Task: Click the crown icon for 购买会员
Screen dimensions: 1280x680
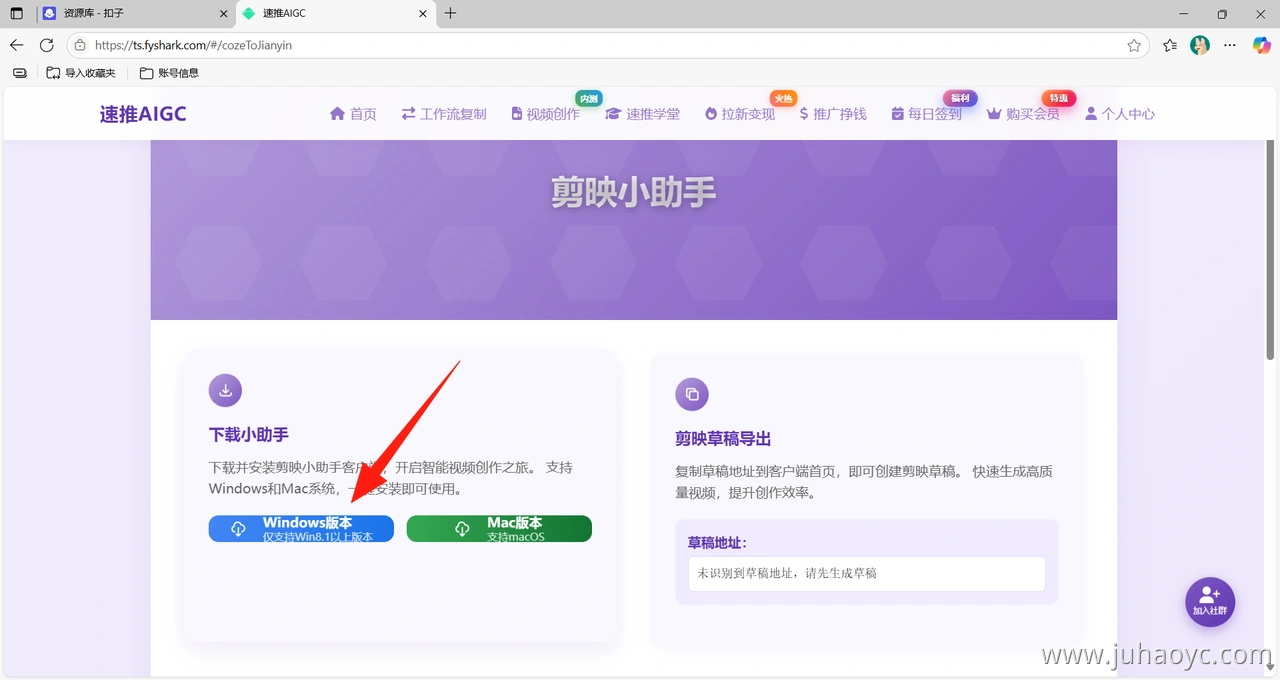Action: click(994, 114)
